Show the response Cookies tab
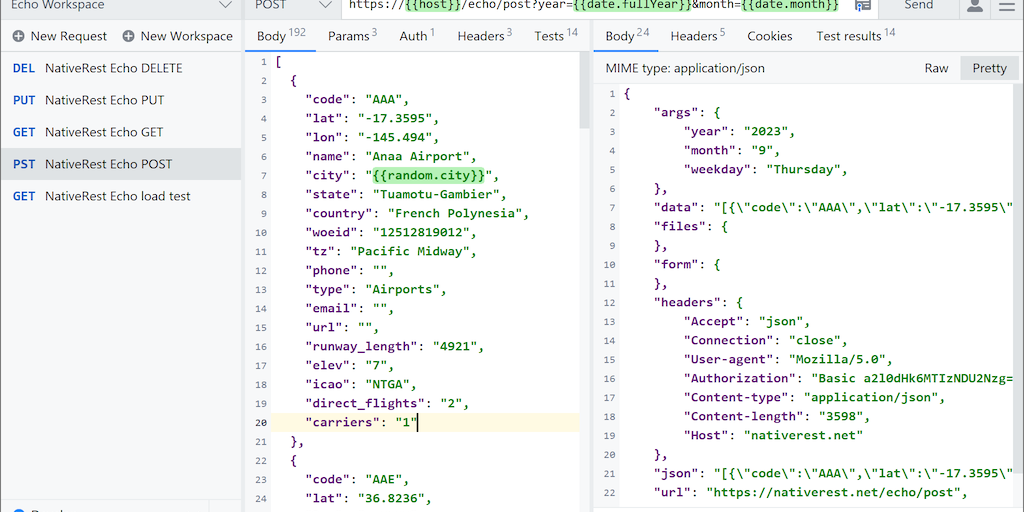1024x512 pixels. click(769, 36)
